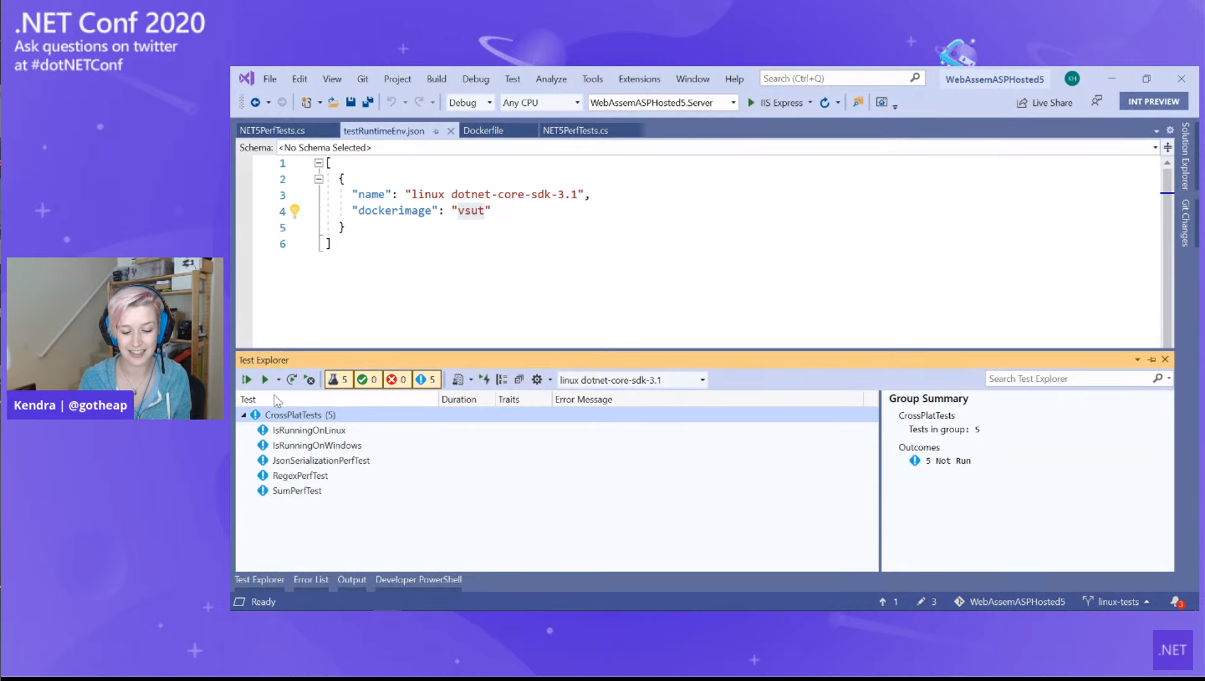
Task: Click the Live Share button
Action: (x=1045, y=103)
